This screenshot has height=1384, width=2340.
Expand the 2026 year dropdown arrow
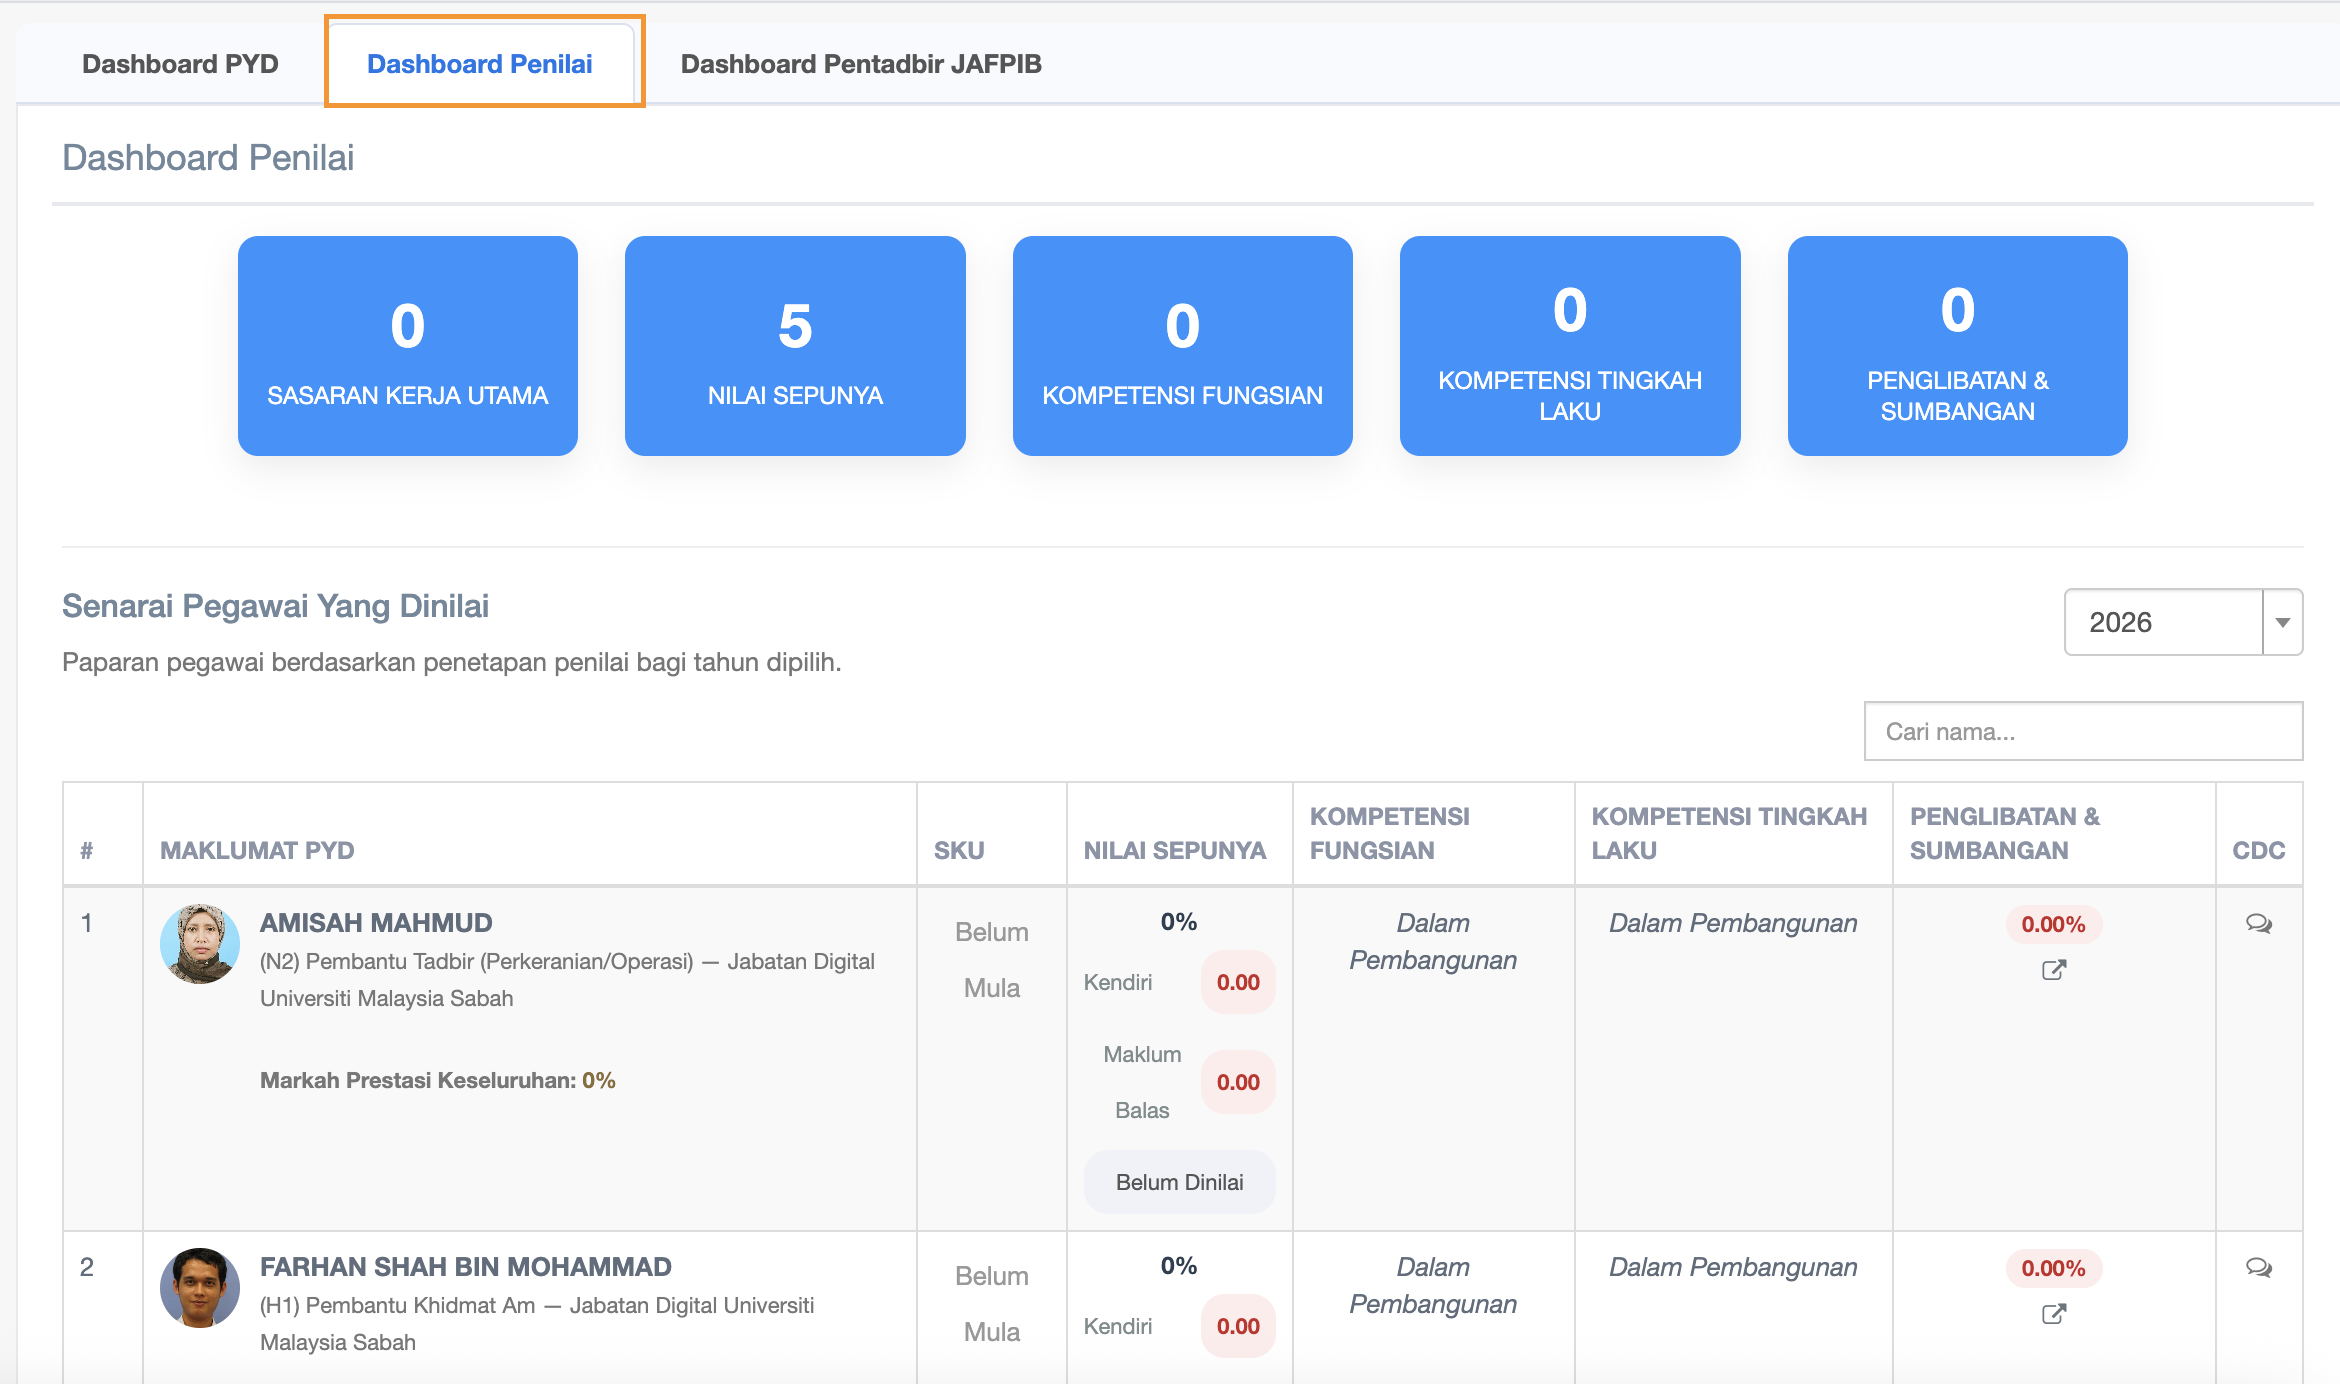(x=2282, y=622)
